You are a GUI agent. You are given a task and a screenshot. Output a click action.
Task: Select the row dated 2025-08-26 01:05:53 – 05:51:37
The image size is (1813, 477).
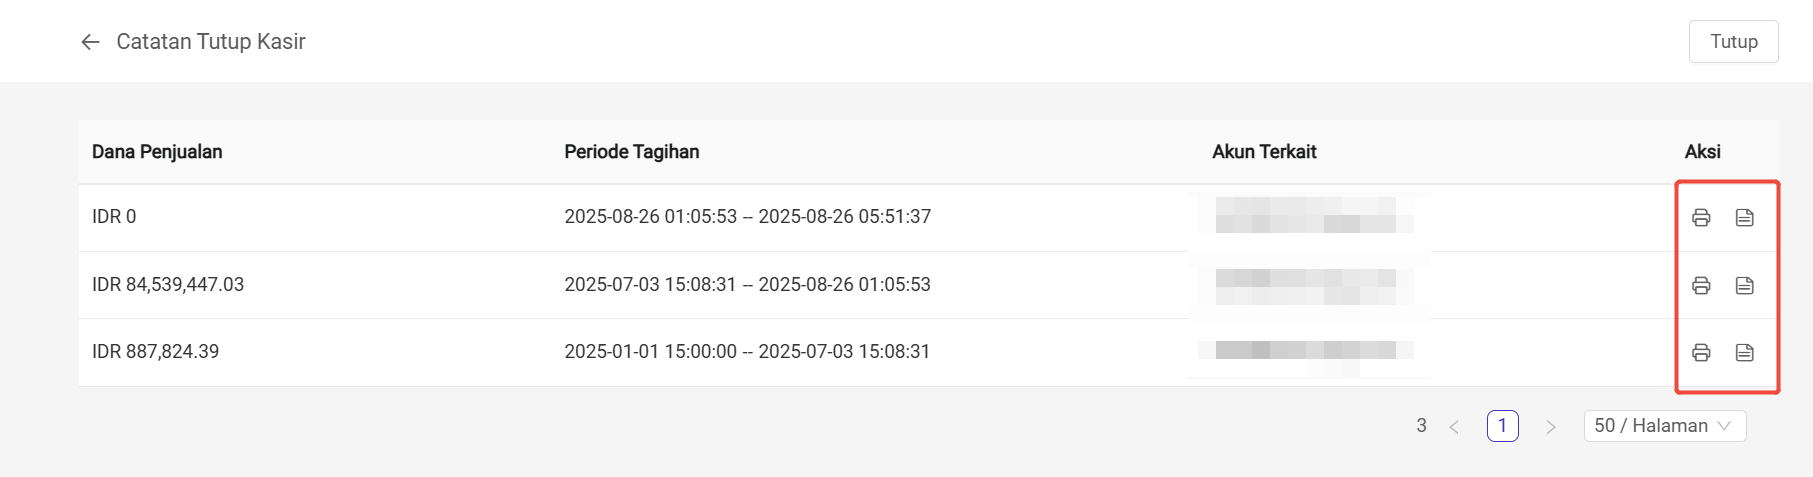(928, 217)
